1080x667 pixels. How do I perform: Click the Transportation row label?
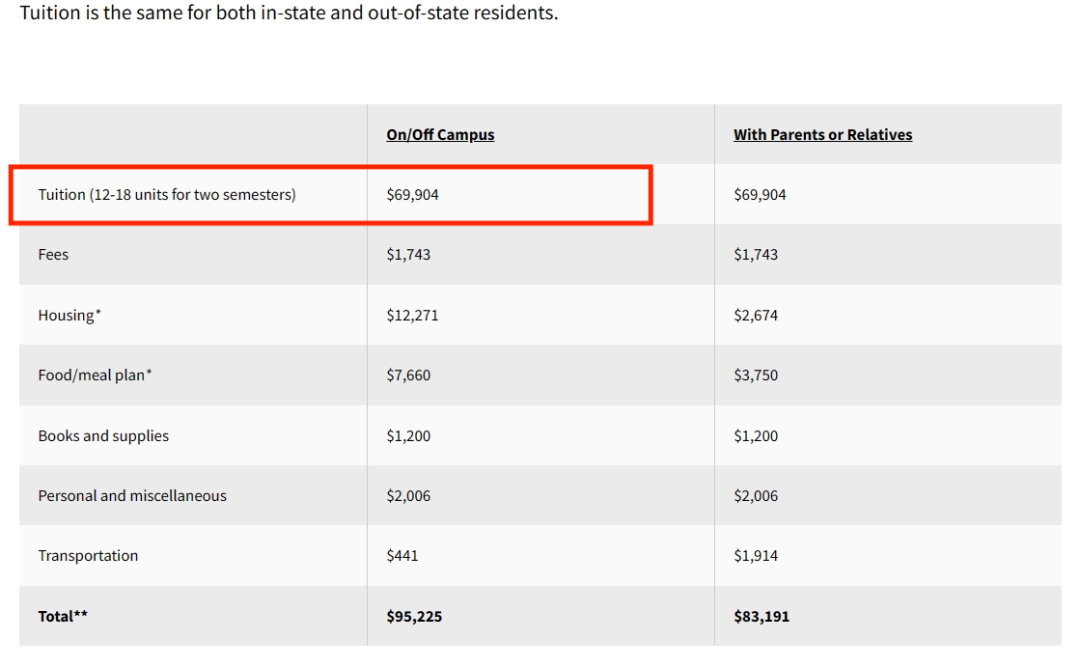88,555
